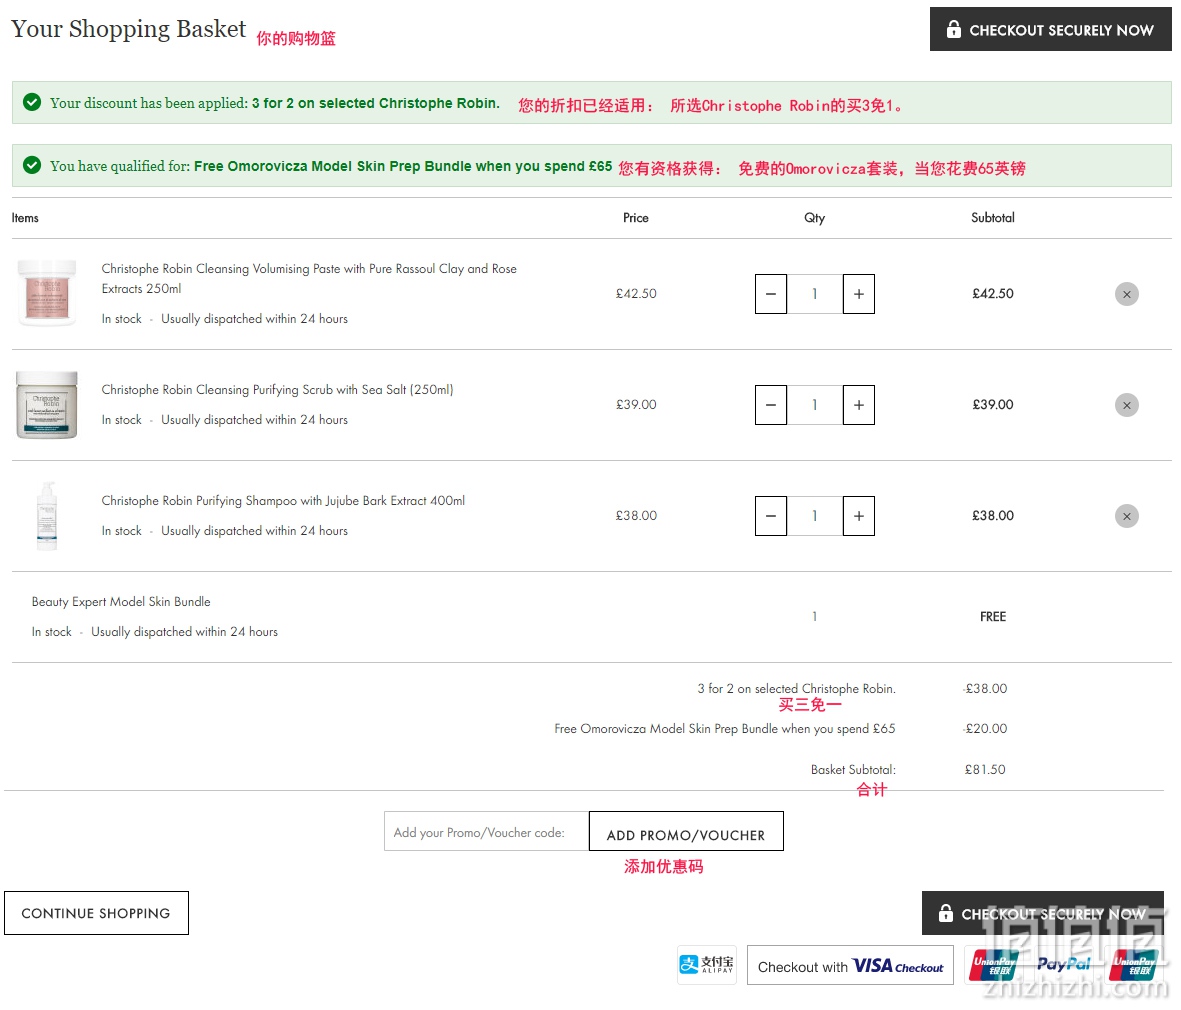Click the Your Shopping Basket heading
1181x1010 pixels.
click(x=129, y=29)
